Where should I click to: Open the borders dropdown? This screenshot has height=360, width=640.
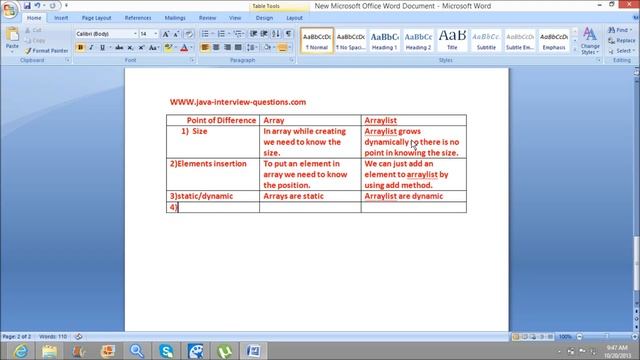pos(290,48)
